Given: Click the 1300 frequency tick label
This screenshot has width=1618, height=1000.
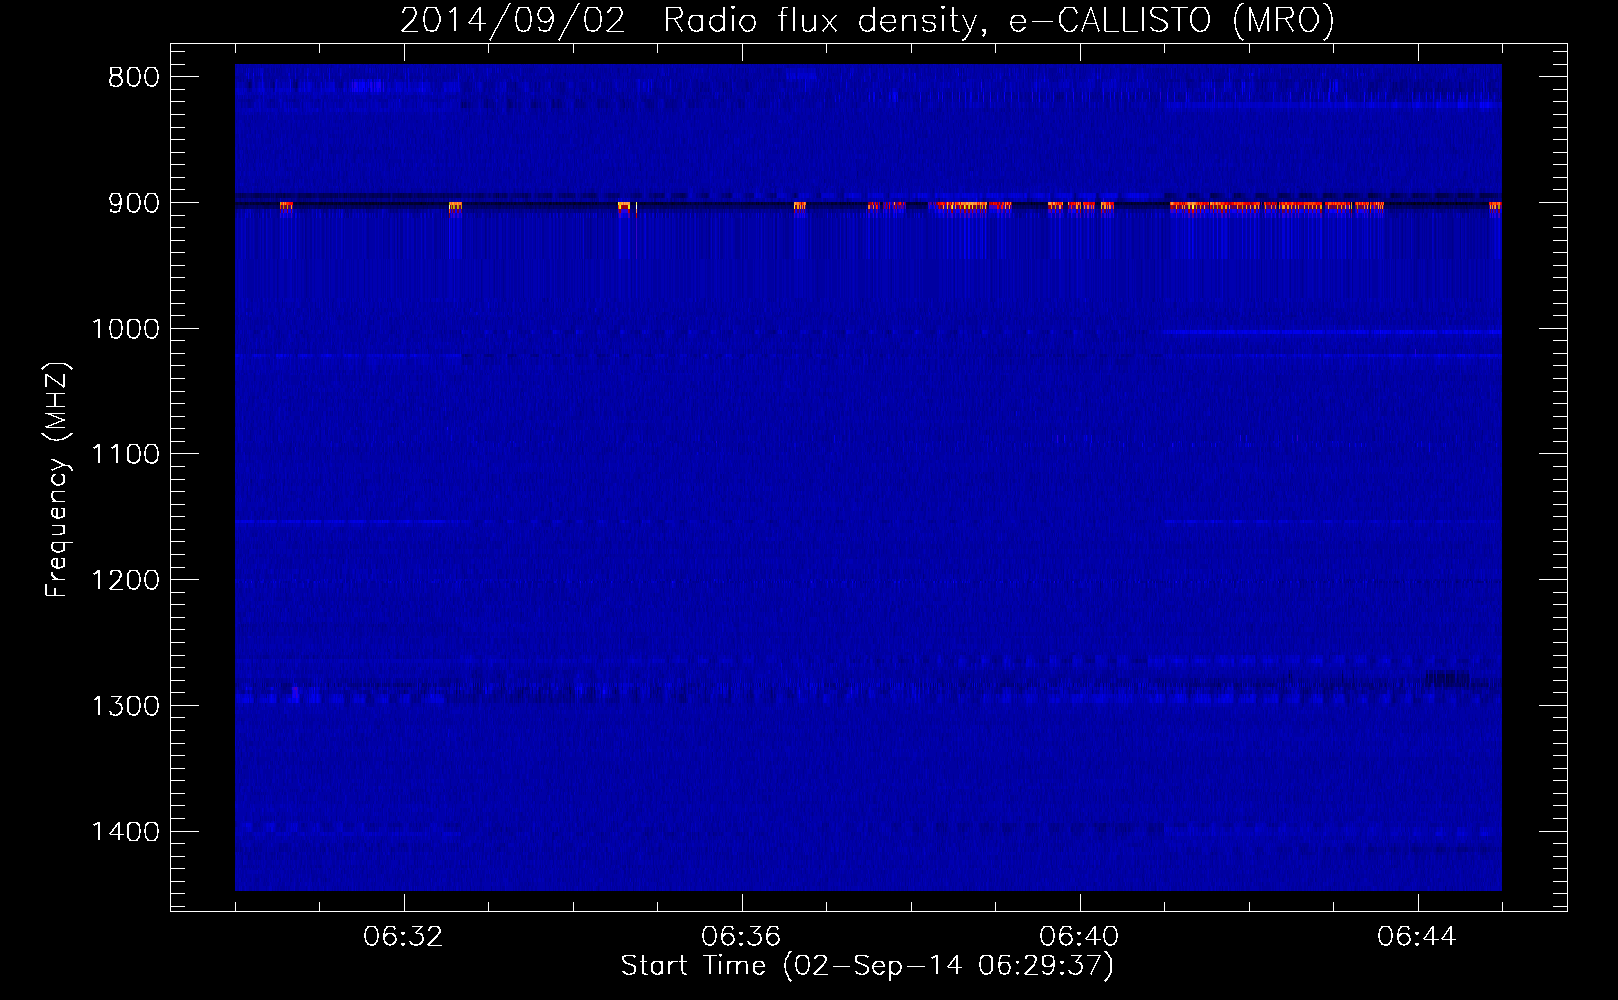Looking at the screenshot, I should [125, 707].
